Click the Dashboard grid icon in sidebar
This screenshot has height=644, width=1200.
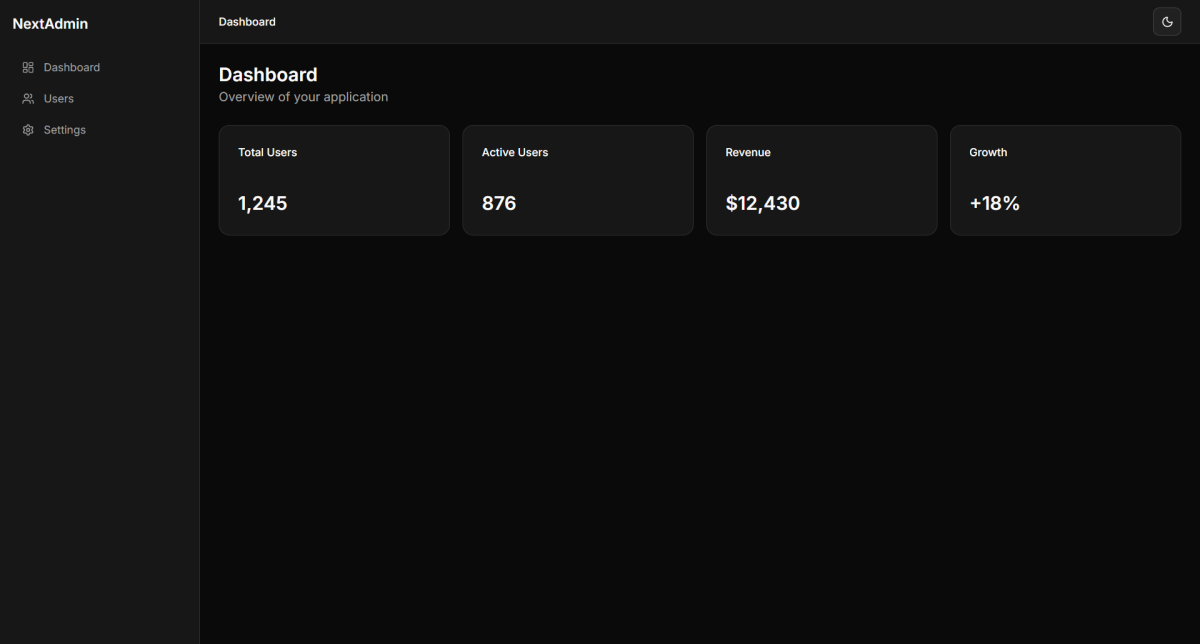(x=28, y=68)
